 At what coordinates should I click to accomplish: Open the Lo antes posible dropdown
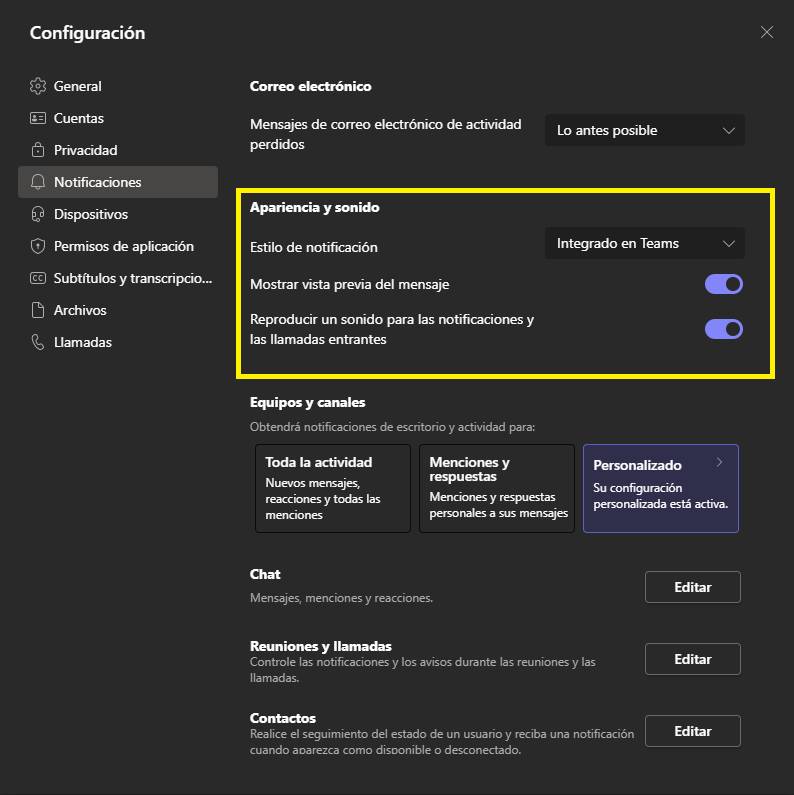645,130
